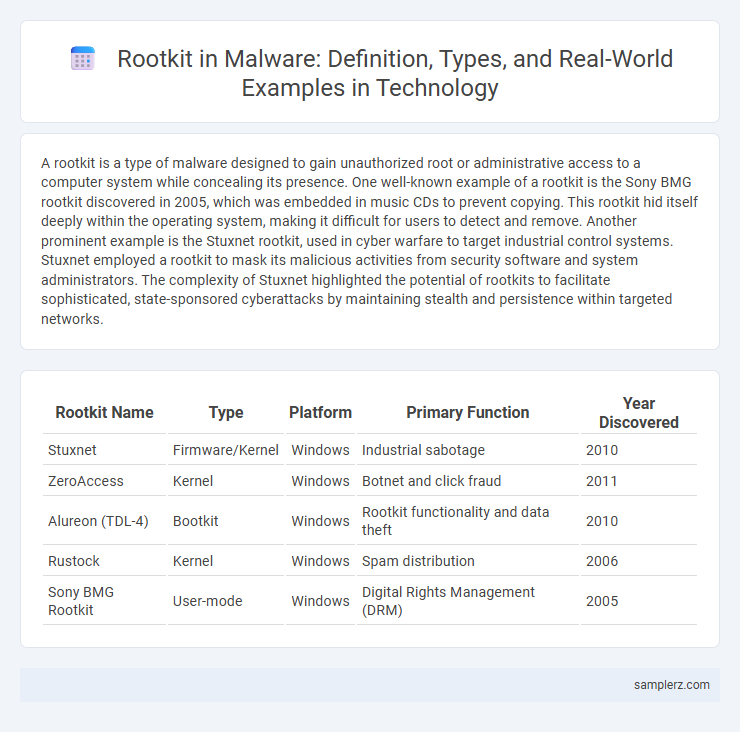Click the Windows cell in Sony BMG row

pos(320,601)
